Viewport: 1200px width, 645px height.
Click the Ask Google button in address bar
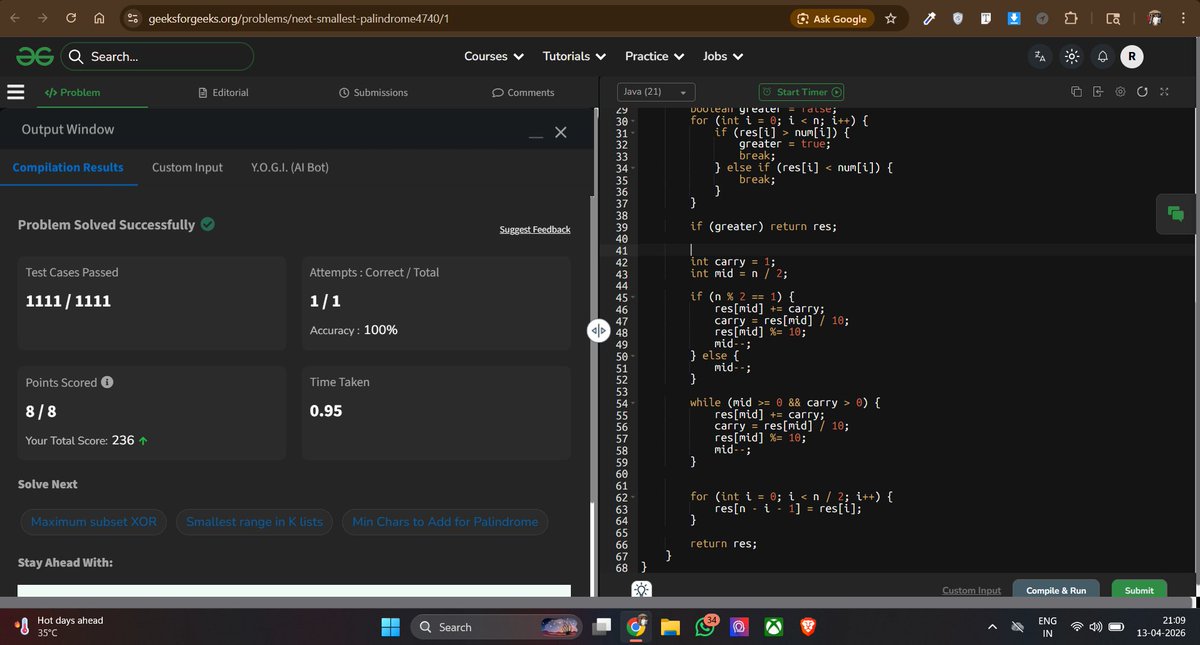(832, 17)
